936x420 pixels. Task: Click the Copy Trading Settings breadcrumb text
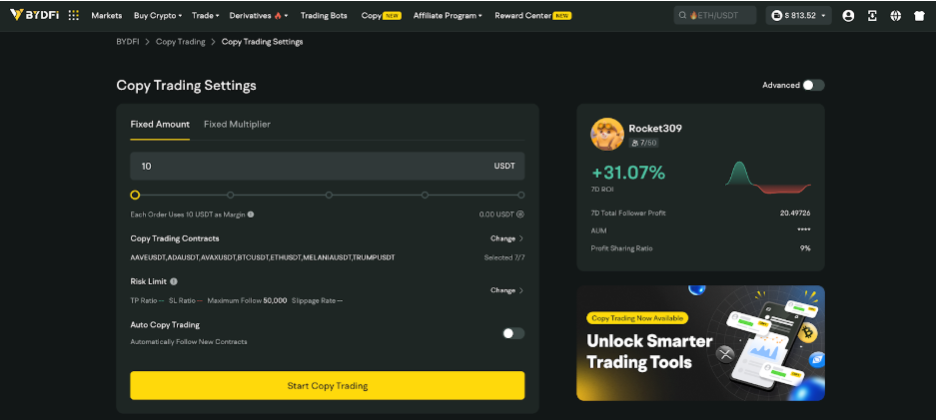262,42
